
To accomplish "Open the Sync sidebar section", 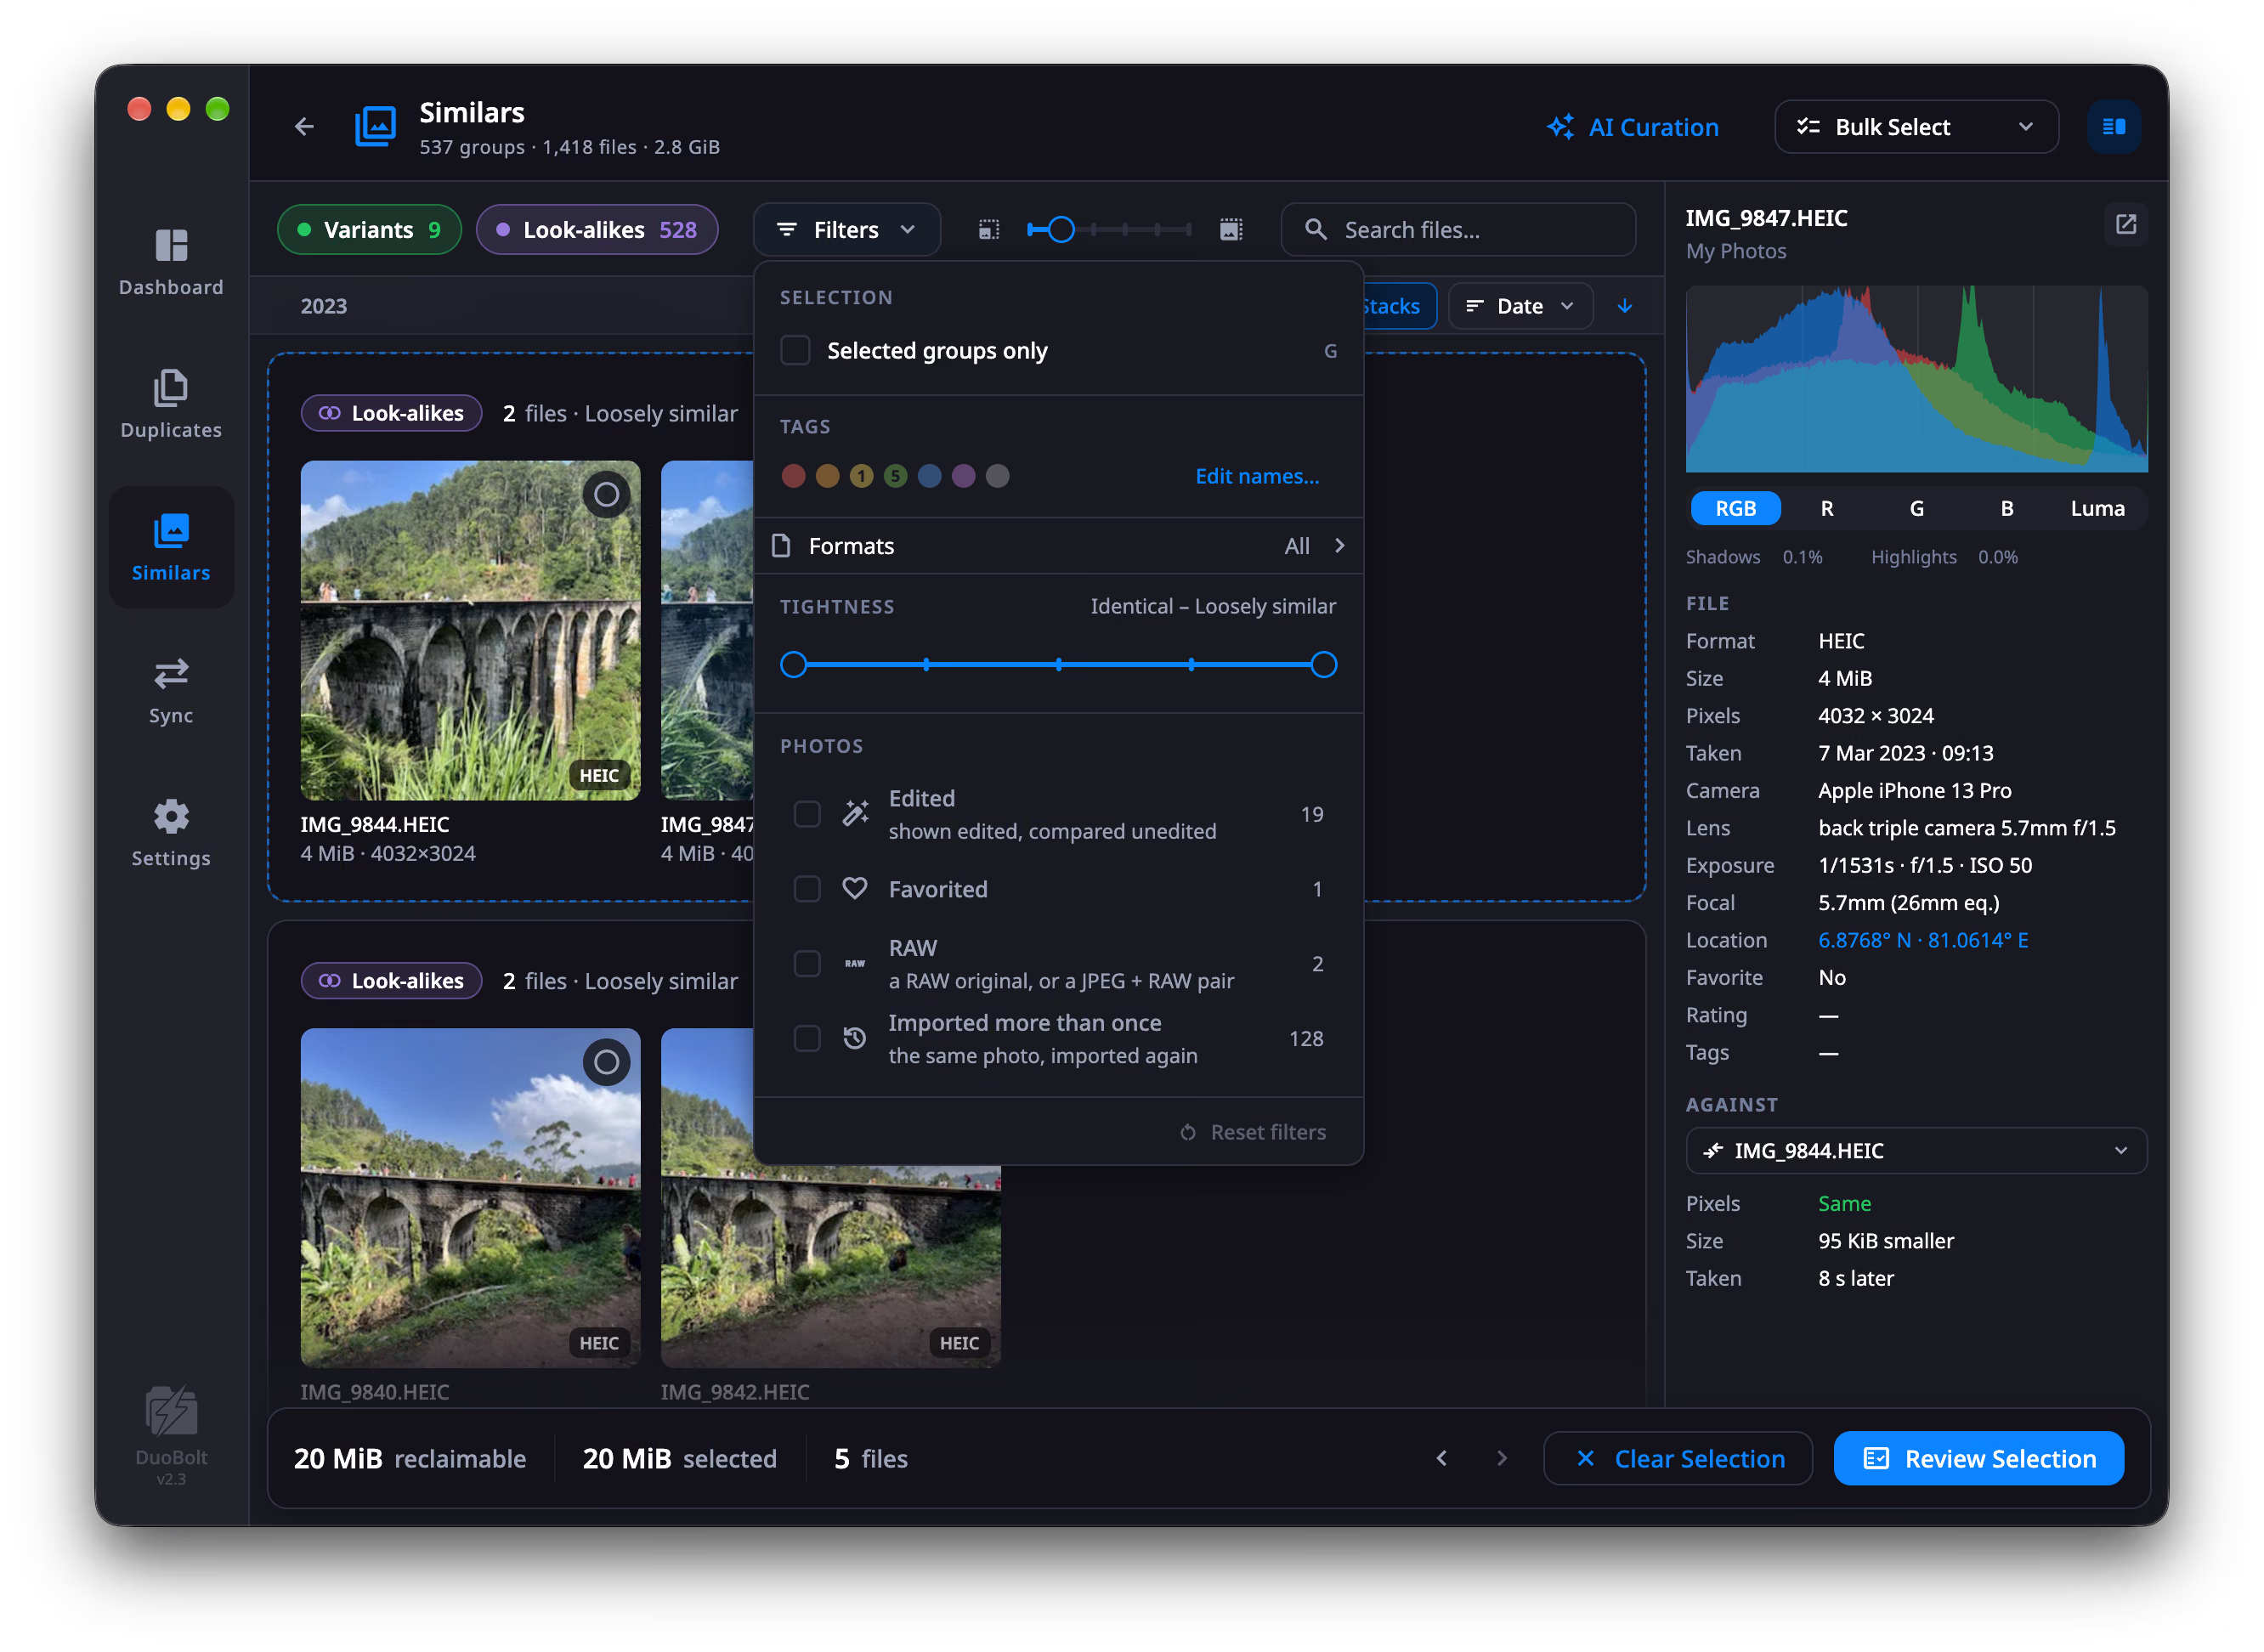I will (x=171, y=690).
